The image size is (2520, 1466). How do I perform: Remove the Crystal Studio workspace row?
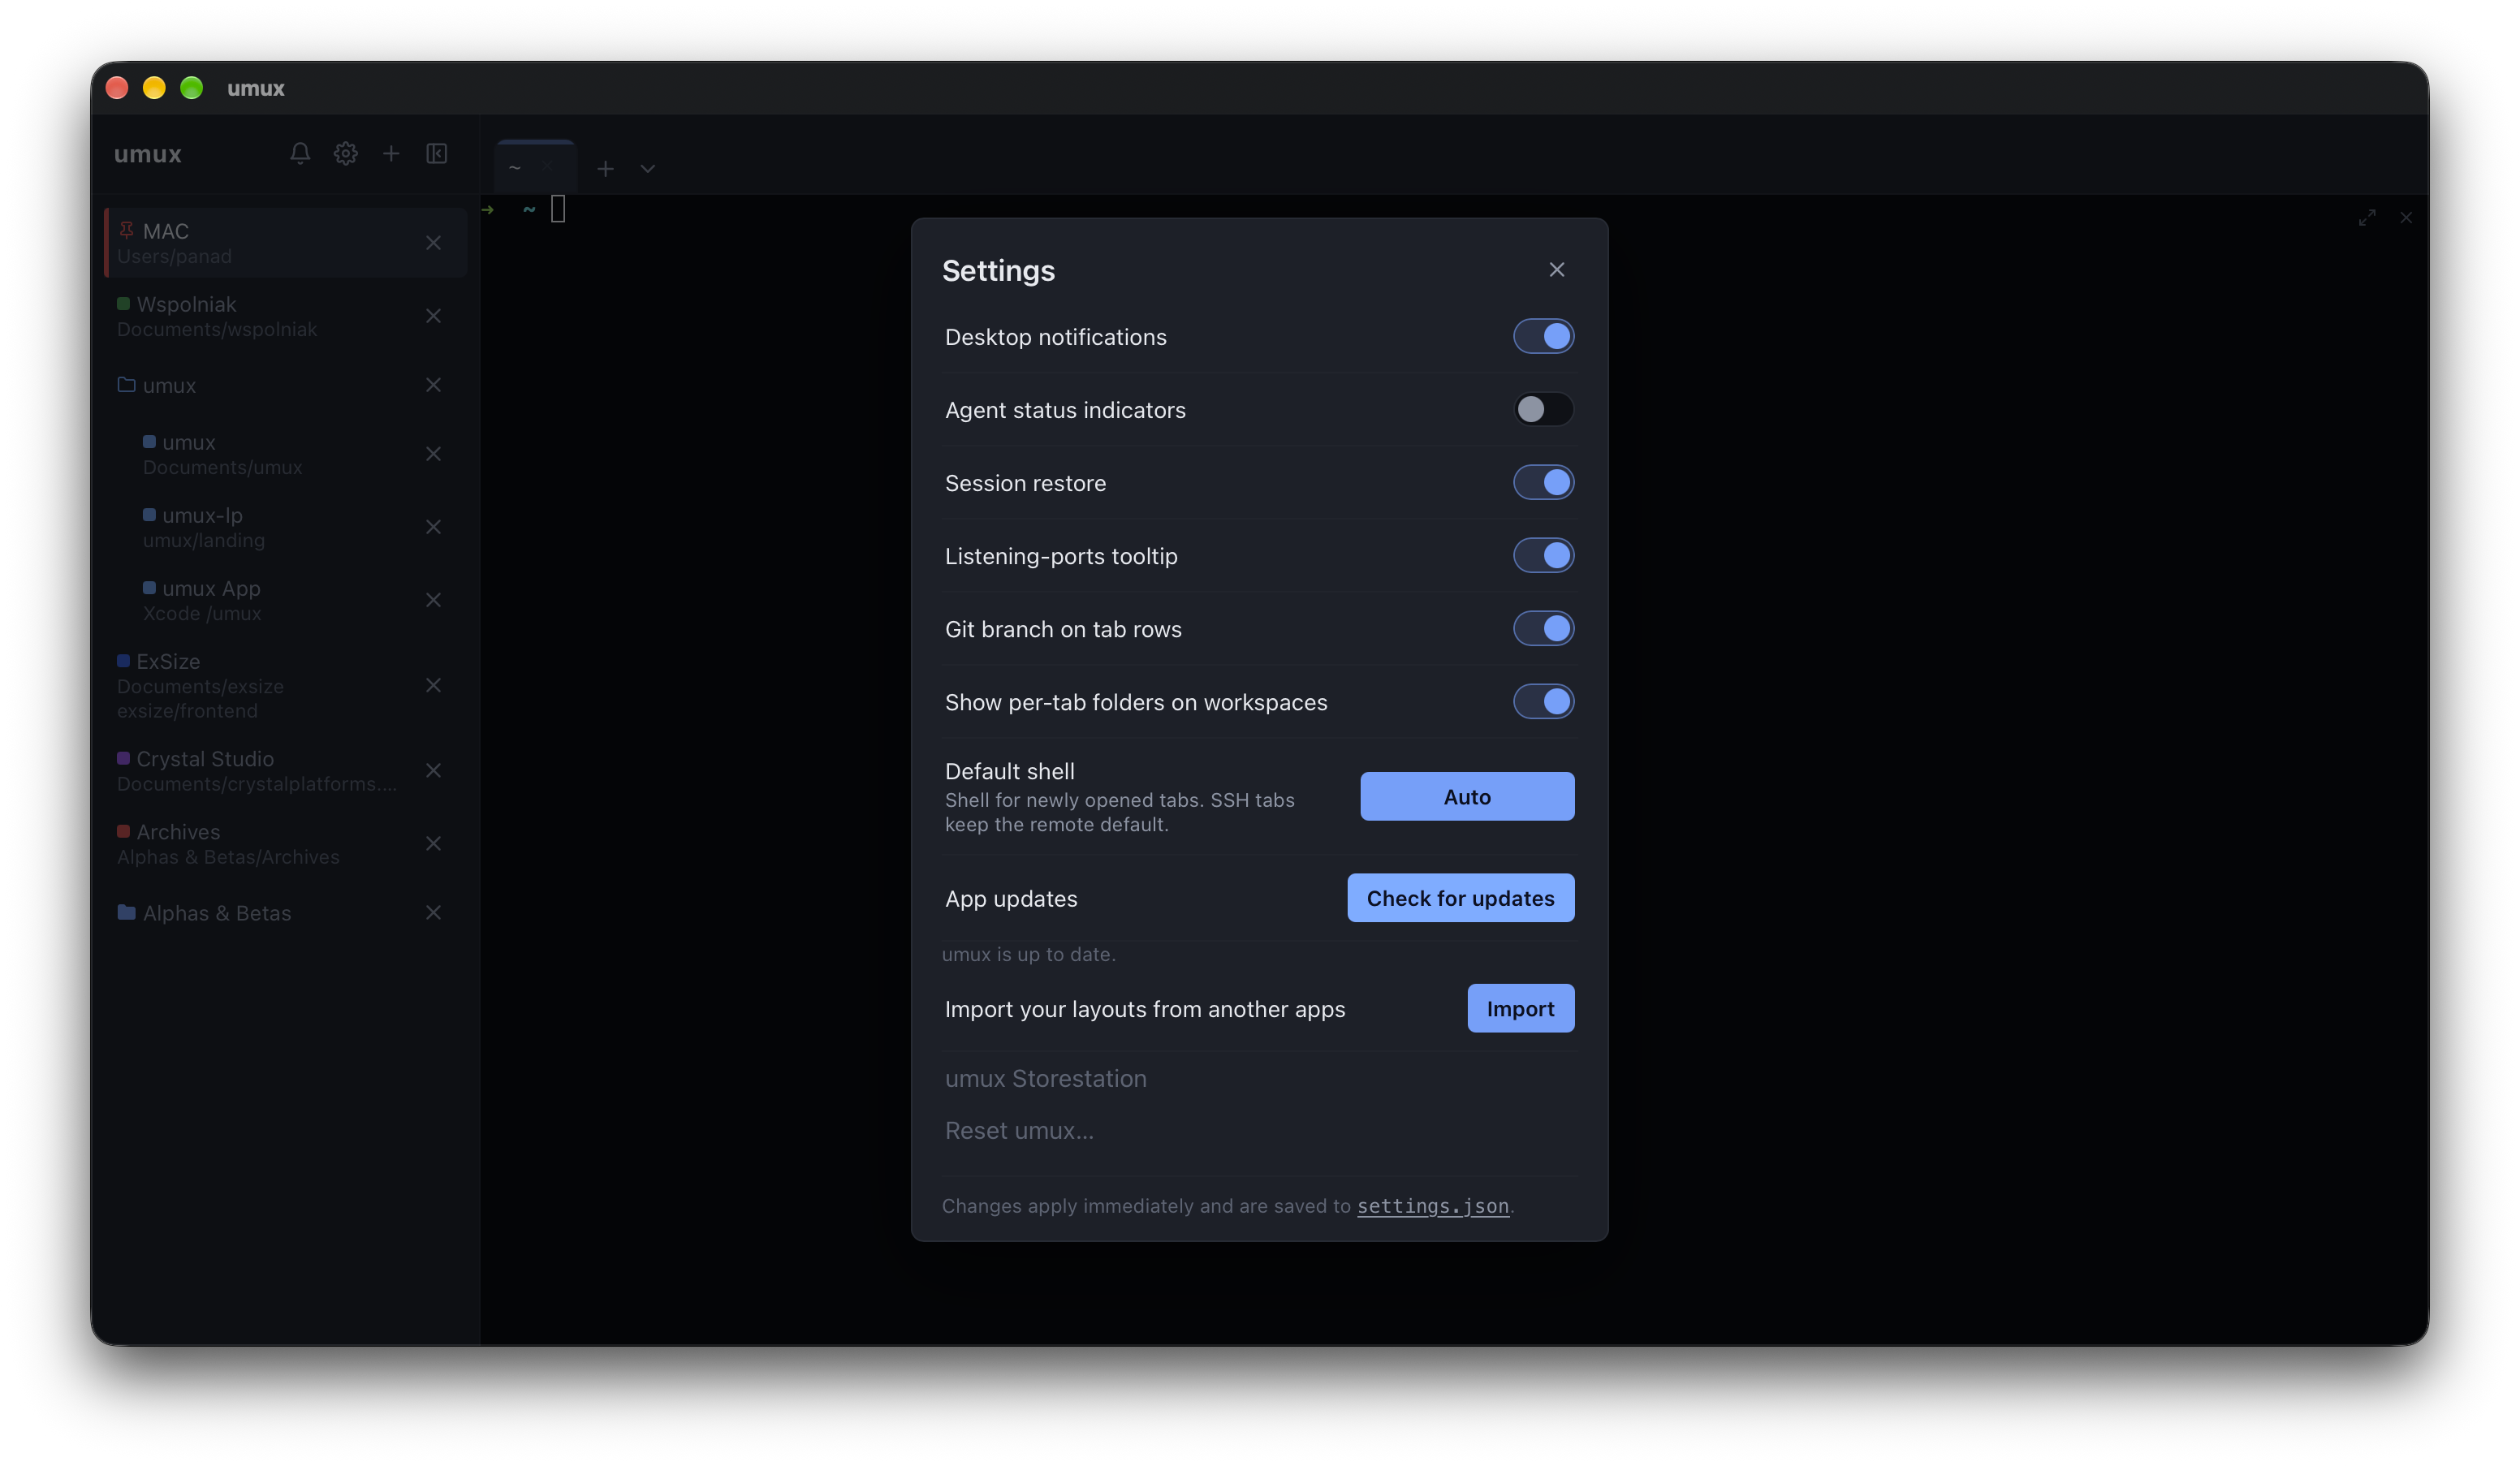point(433,770)
